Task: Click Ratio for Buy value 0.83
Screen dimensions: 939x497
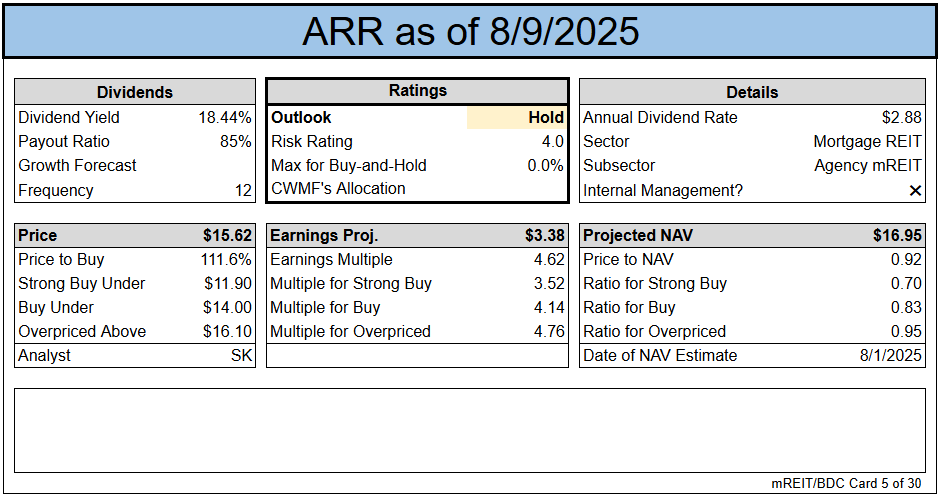Action: (906, 307)
